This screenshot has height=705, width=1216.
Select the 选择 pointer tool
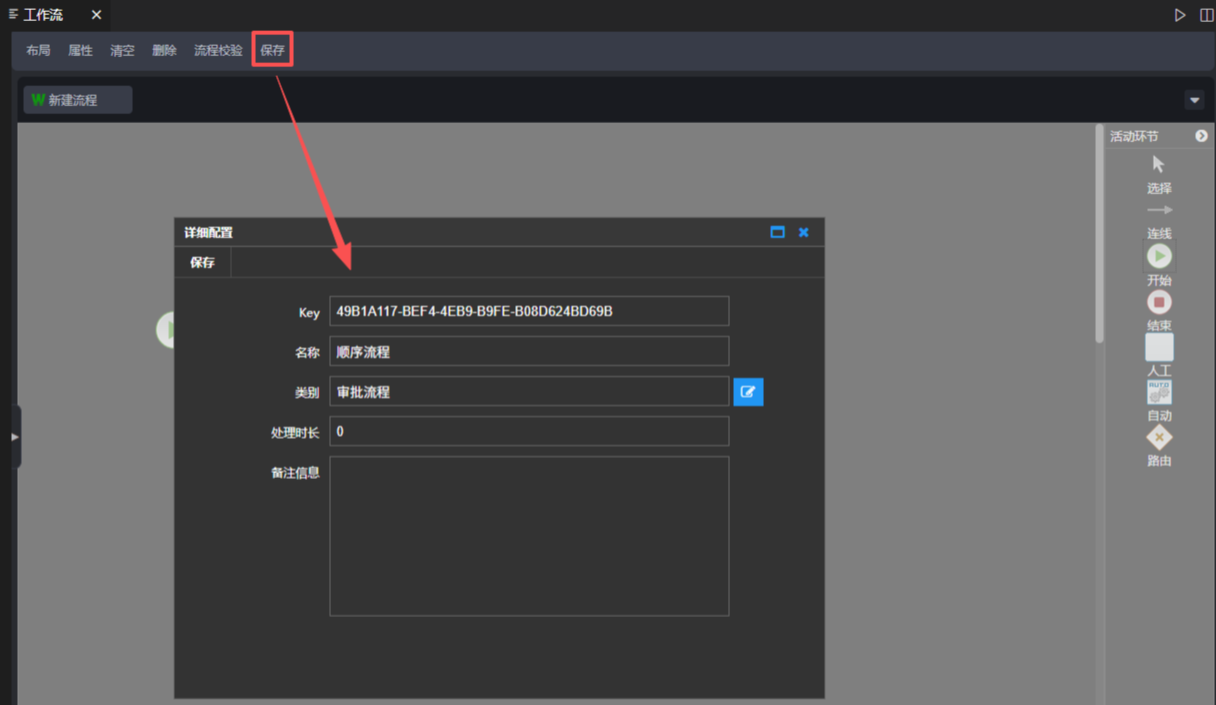[1158, 165]
